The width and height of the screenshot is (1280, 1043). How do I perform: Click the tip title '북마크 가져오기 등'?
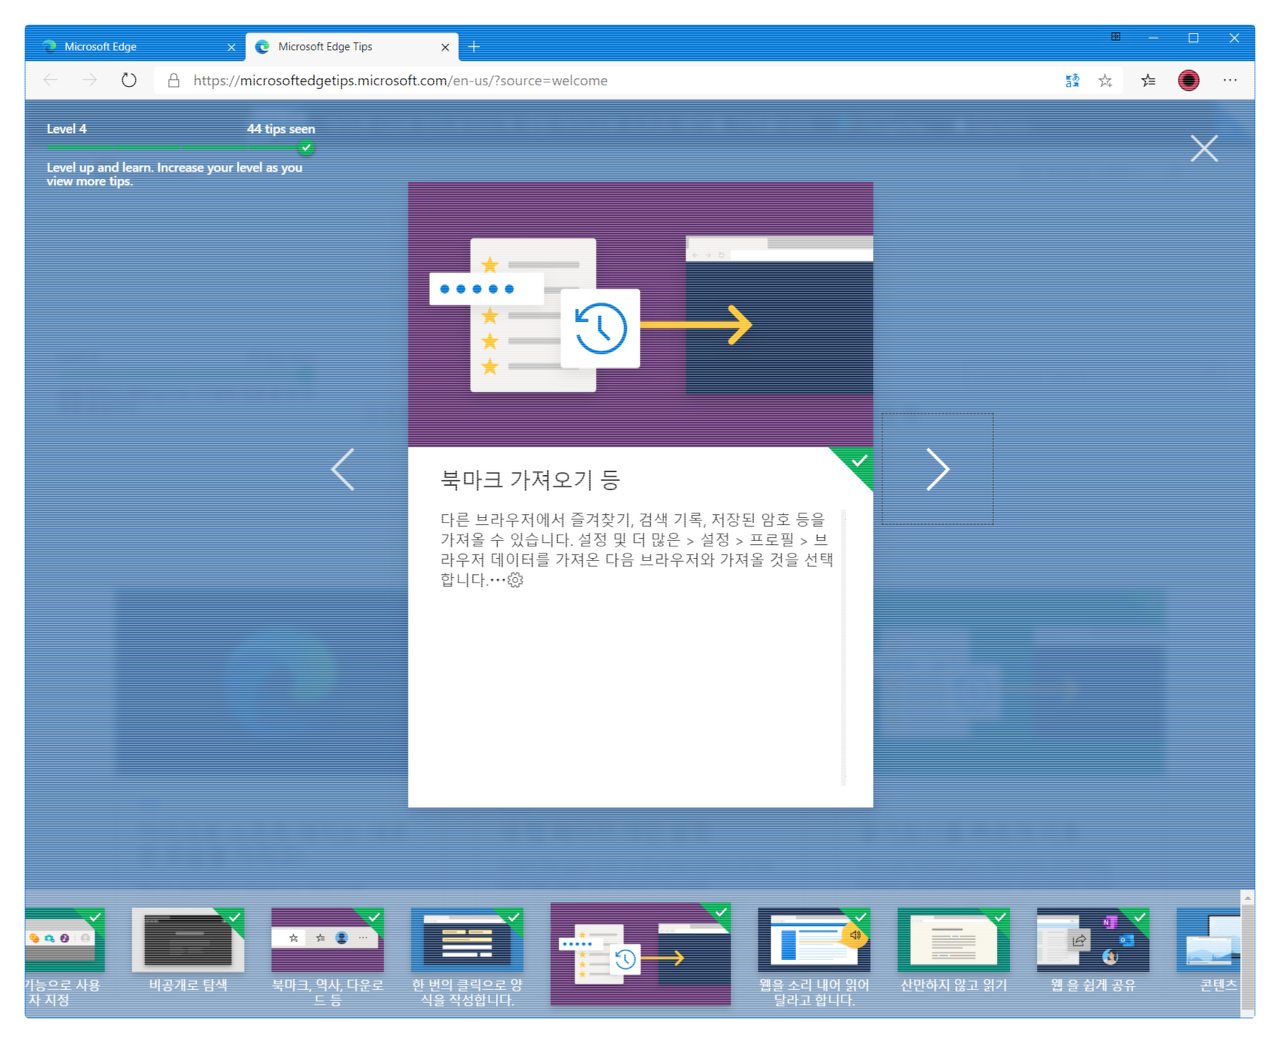point(530,480)
